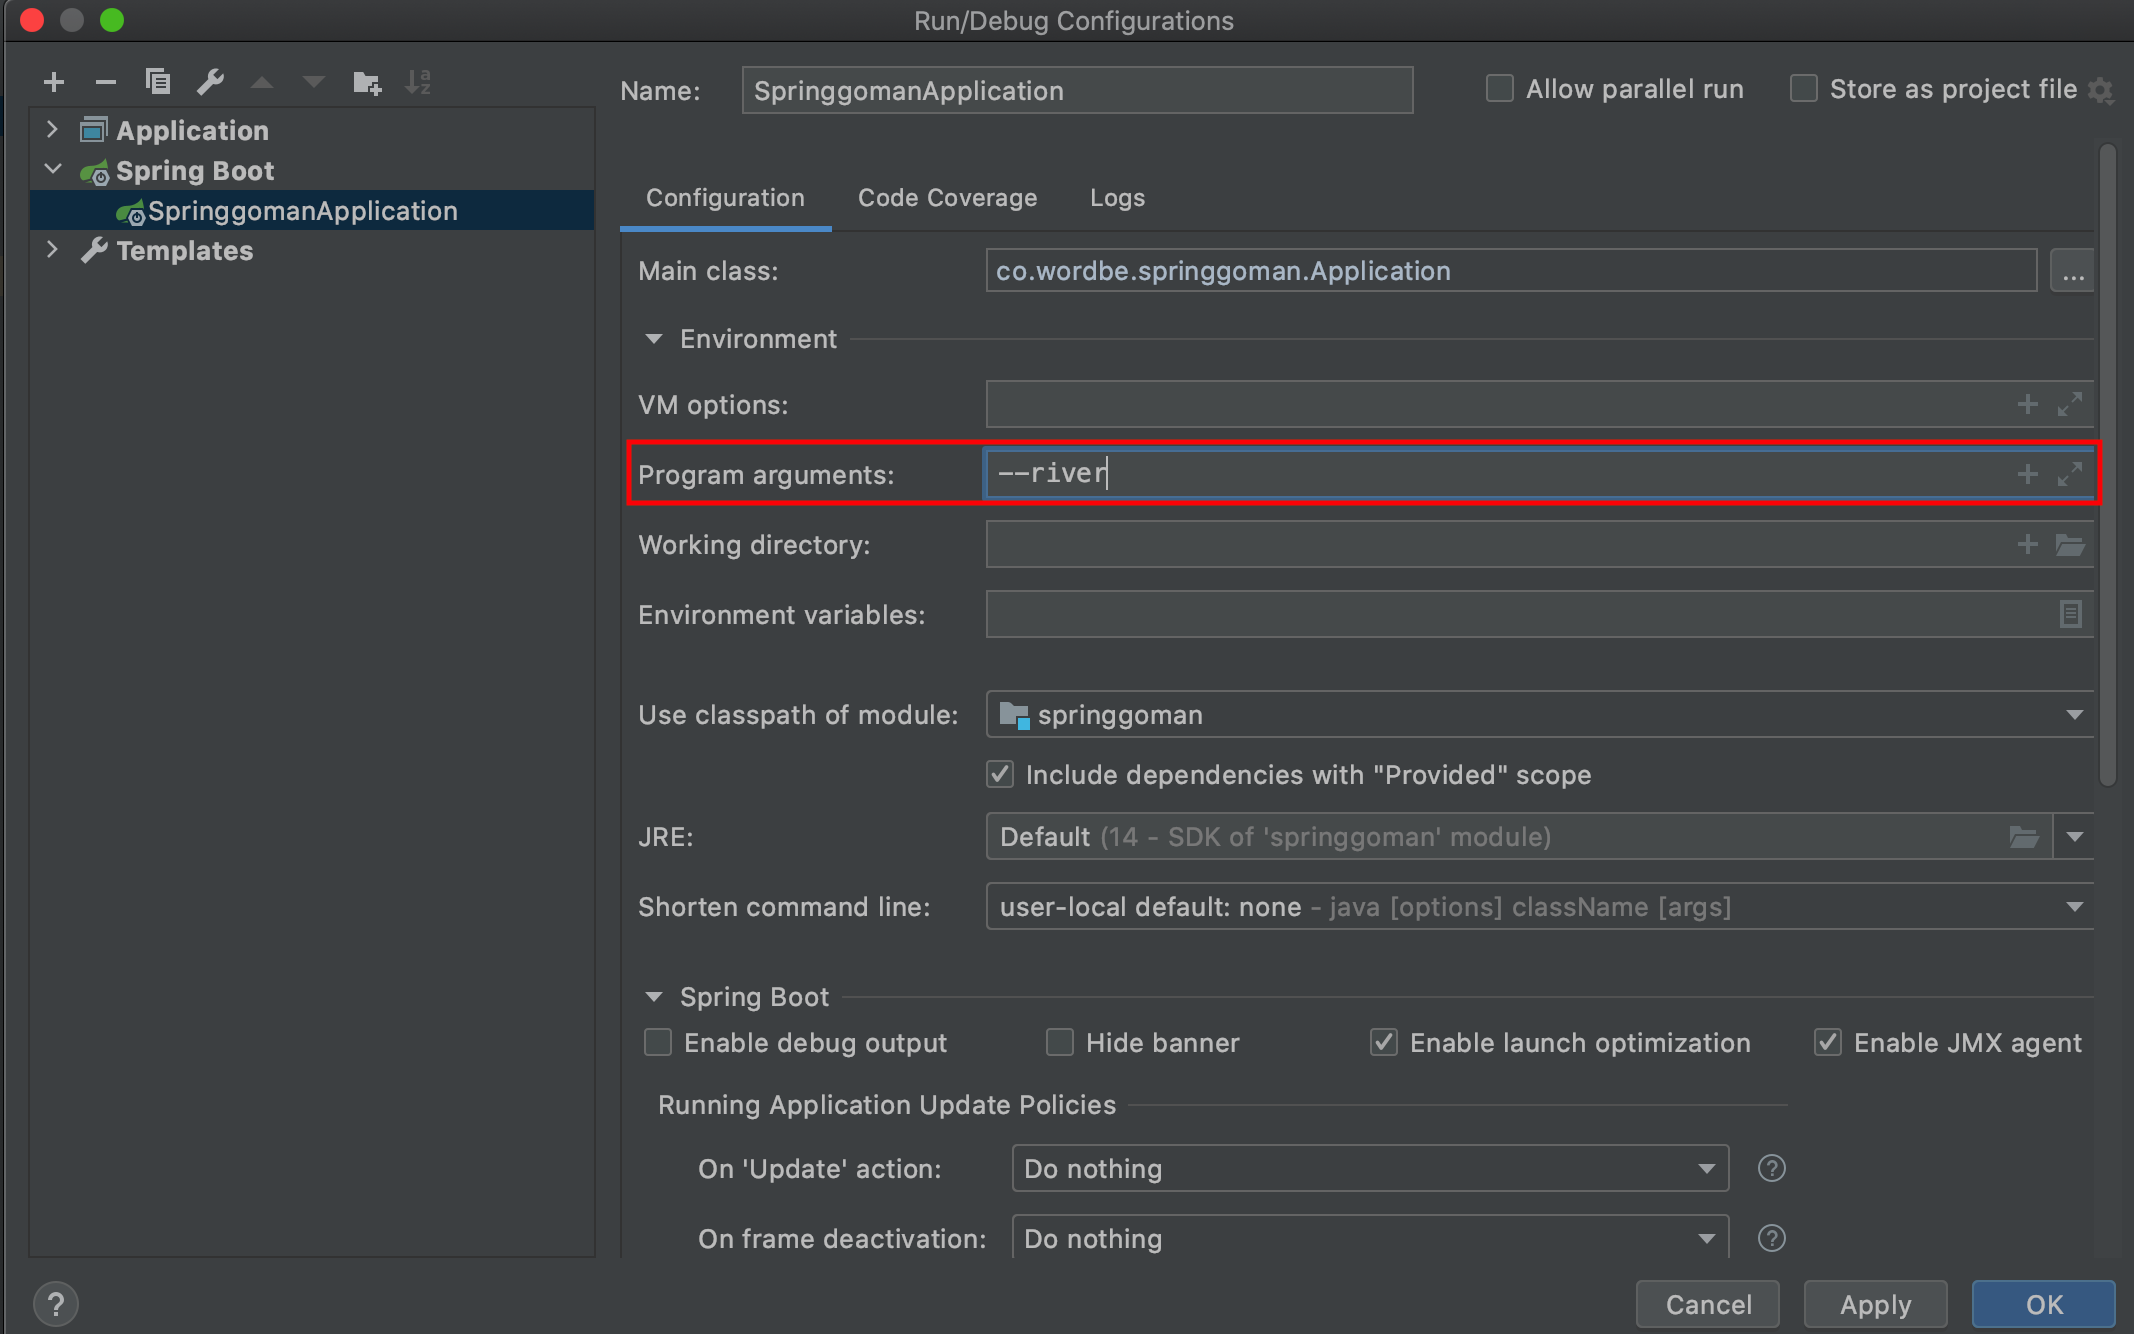
Task: Click inside VM options input field
Action: coord(1490,405)
